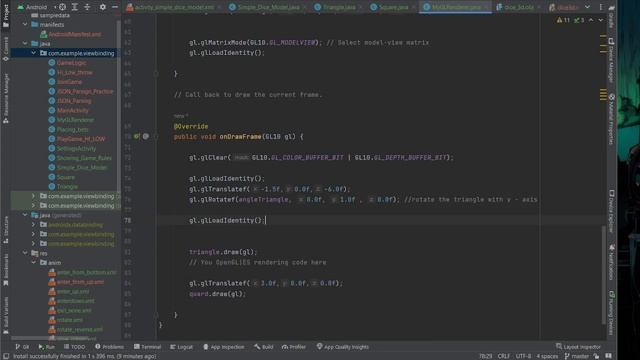640x360 pixels.
Task: Open Logcat tool window
Action: tap(181, 347)
